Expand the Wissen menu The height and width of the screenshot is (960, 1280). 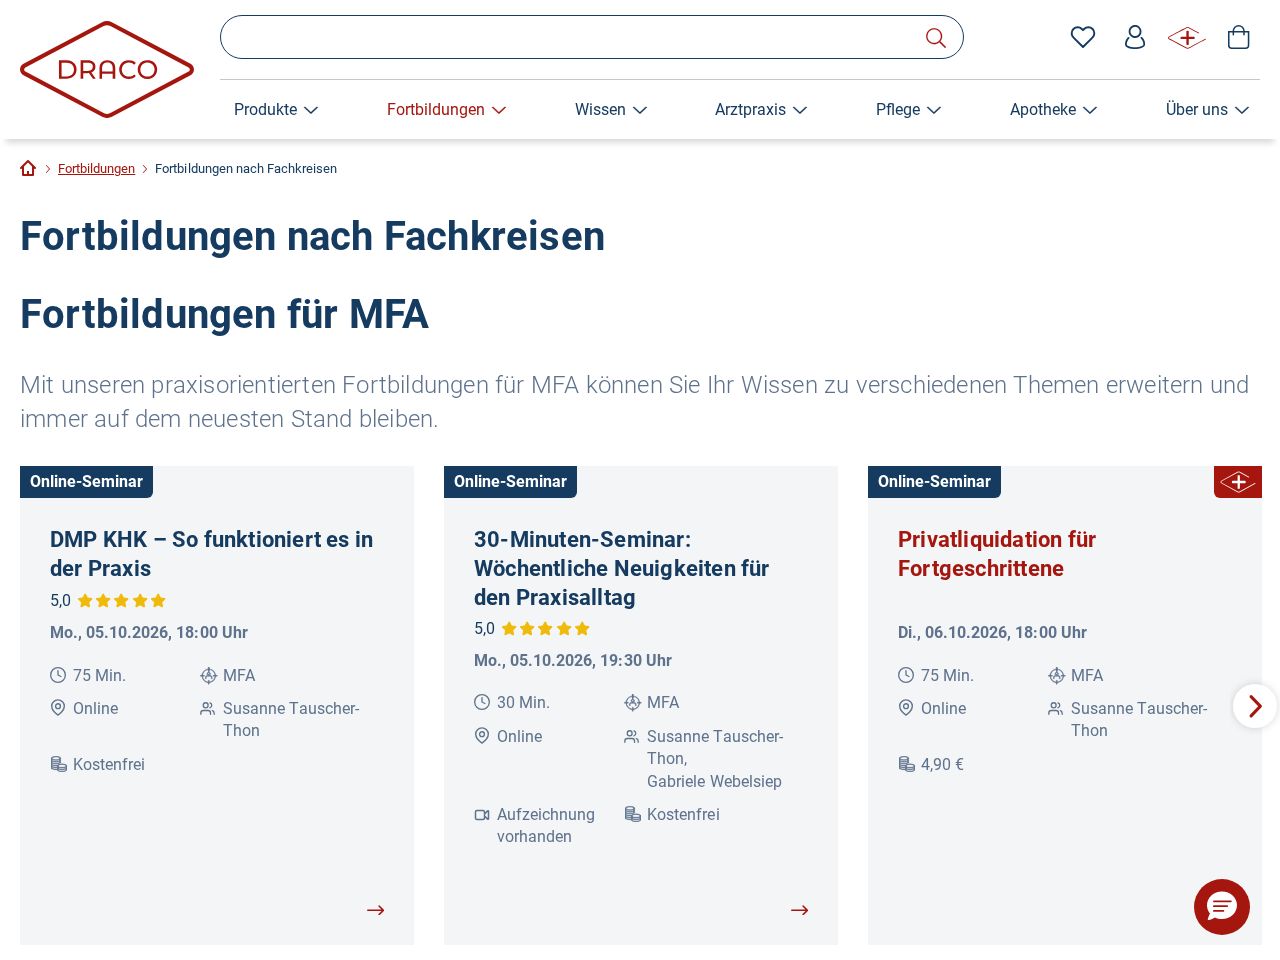(x=611, y=110)
